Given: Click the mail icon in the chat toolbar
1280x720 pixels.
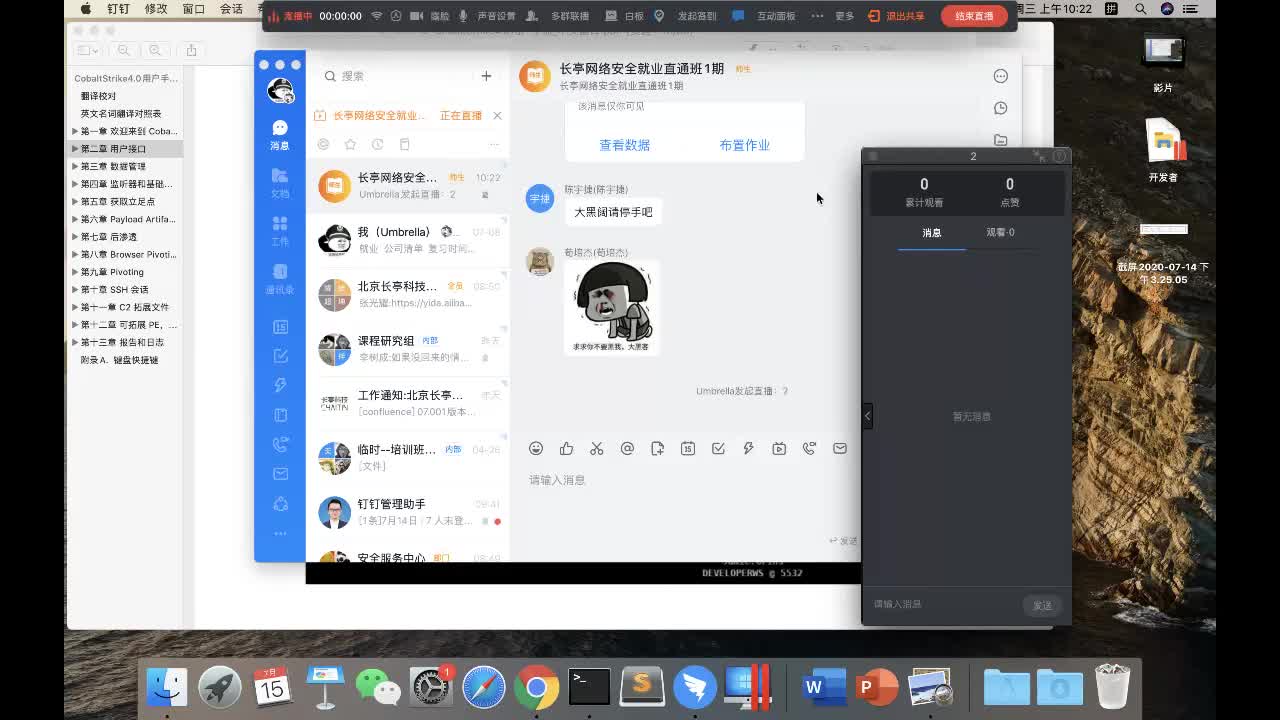Looking at the screenshot, I should point(840,448).
